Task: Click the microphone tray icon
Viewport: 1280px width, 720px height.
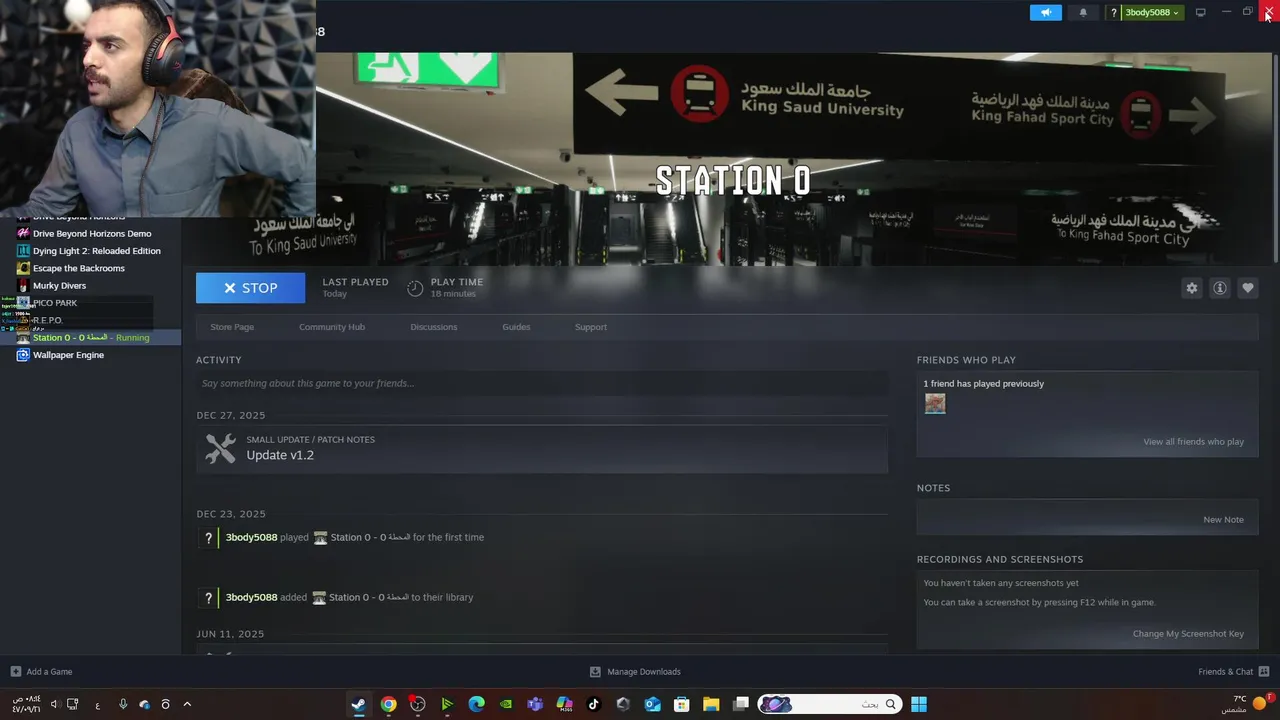Action: tap(123, 704)
